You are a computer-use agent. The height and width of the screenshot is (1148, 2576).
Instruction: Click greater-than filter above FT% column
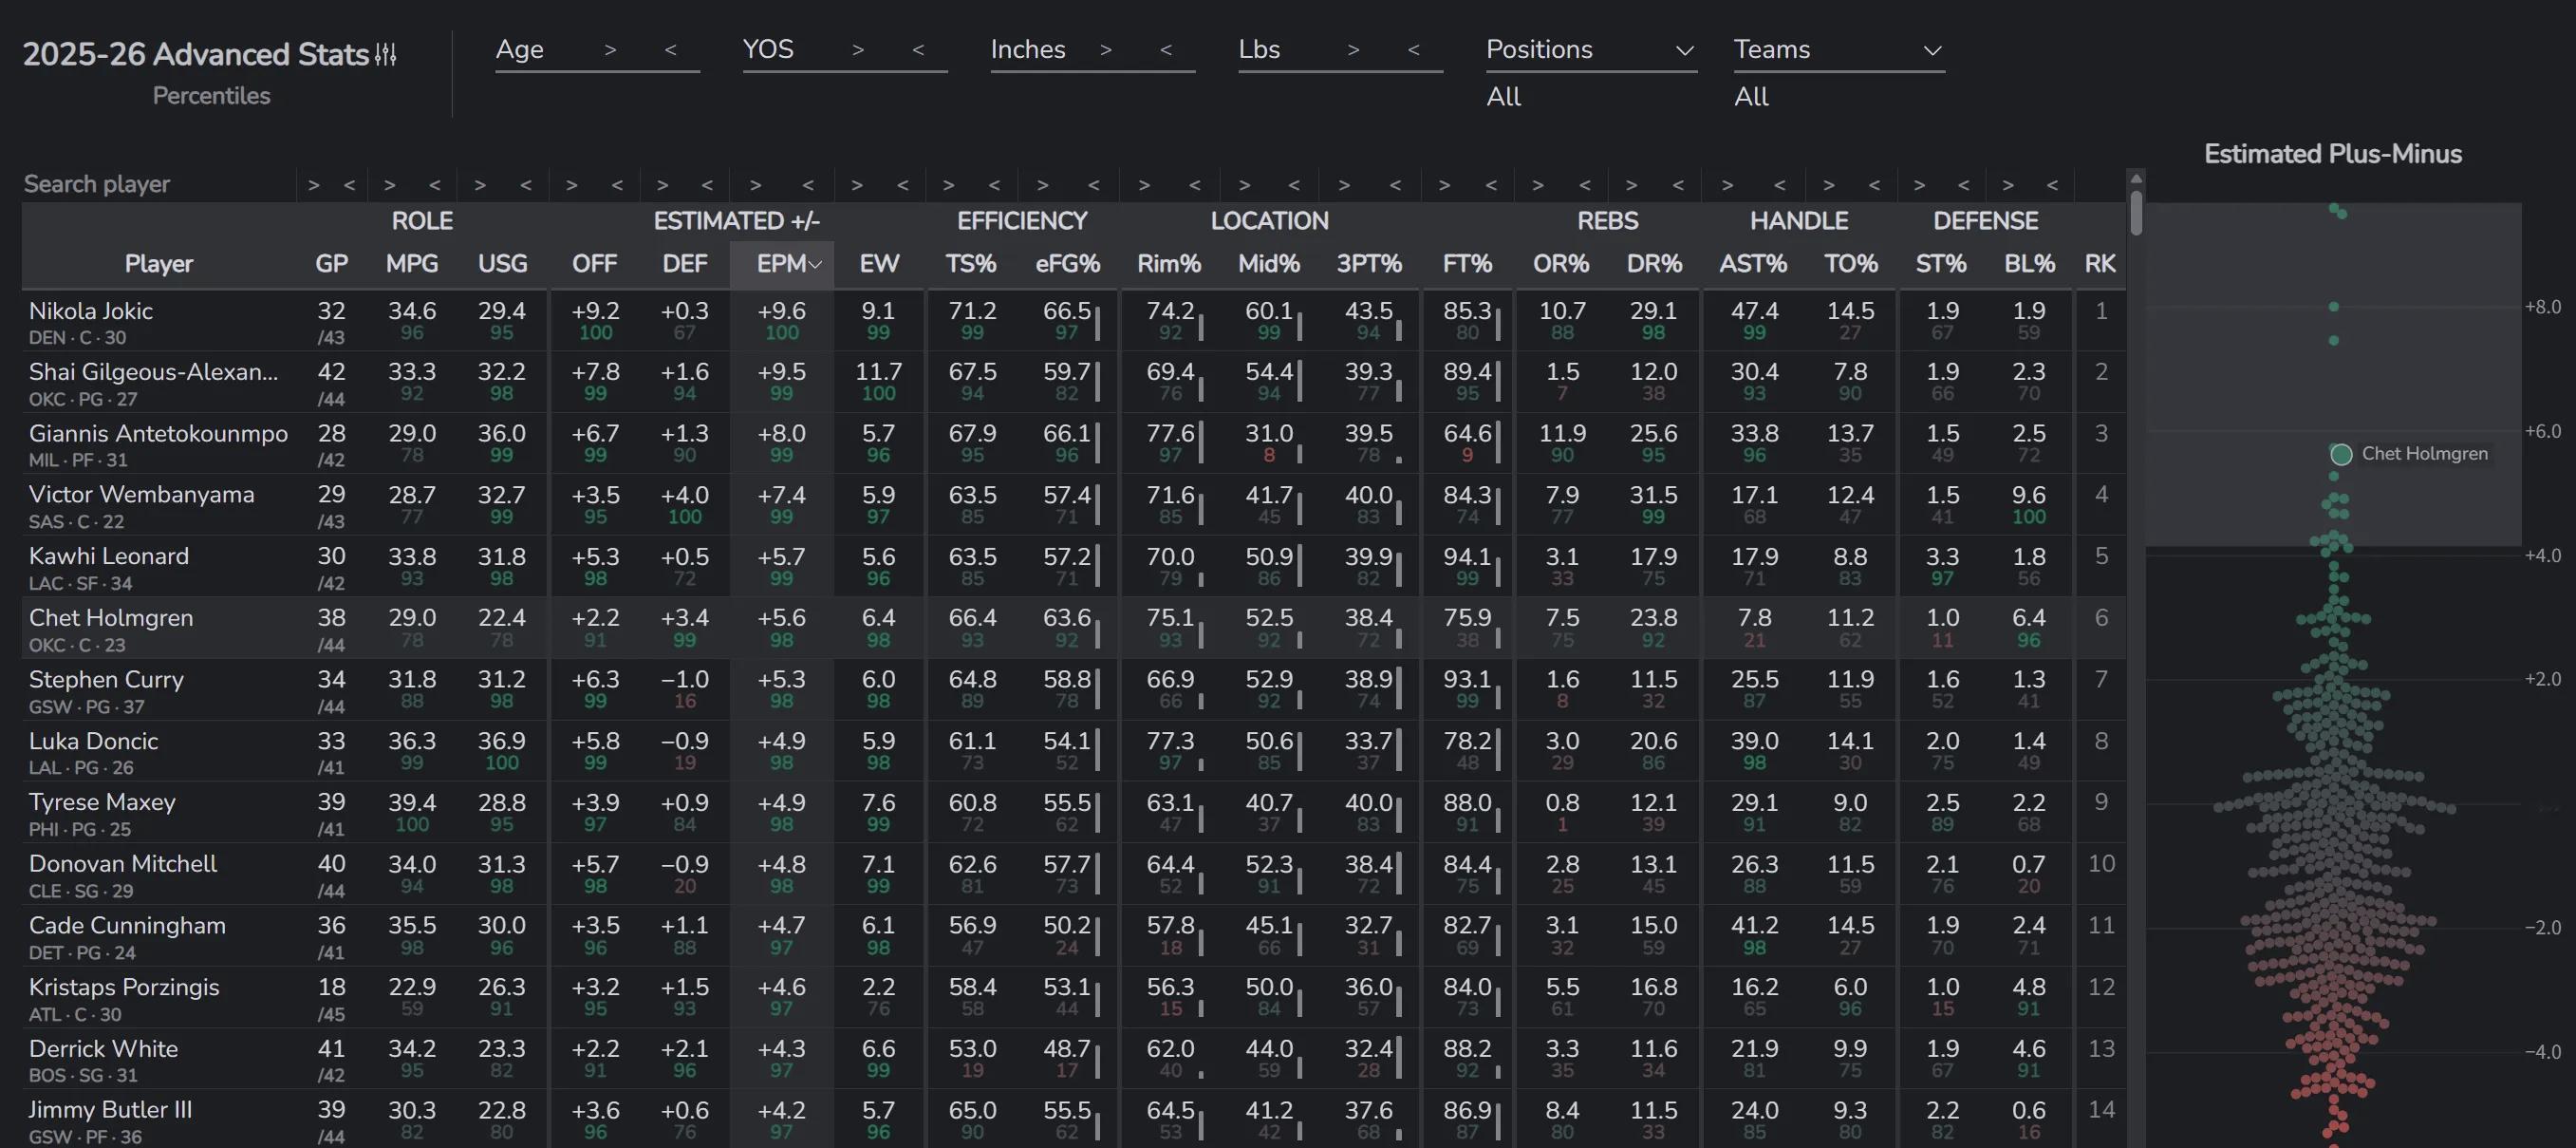click(x=1444, y=185)
